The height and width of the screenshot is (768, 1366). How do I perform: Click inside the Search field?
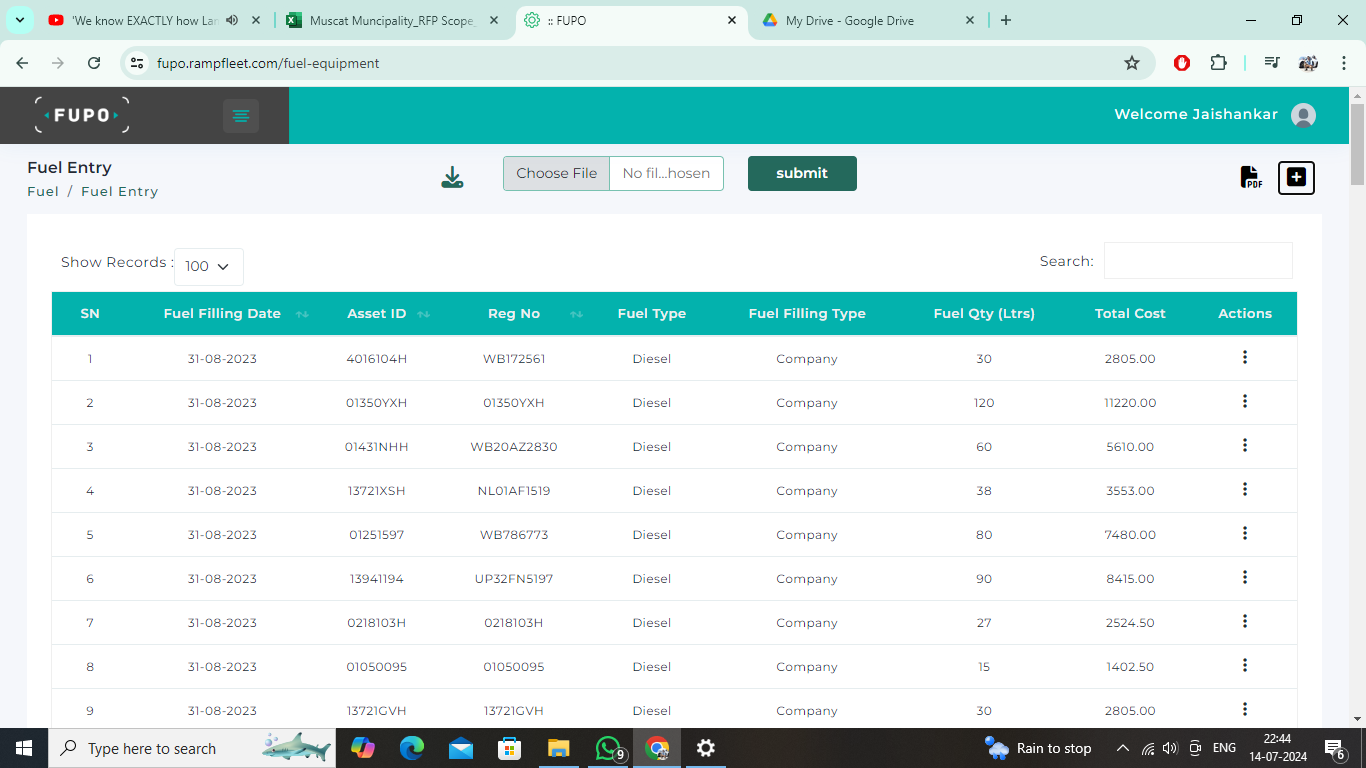click(x=1198, y=260)
